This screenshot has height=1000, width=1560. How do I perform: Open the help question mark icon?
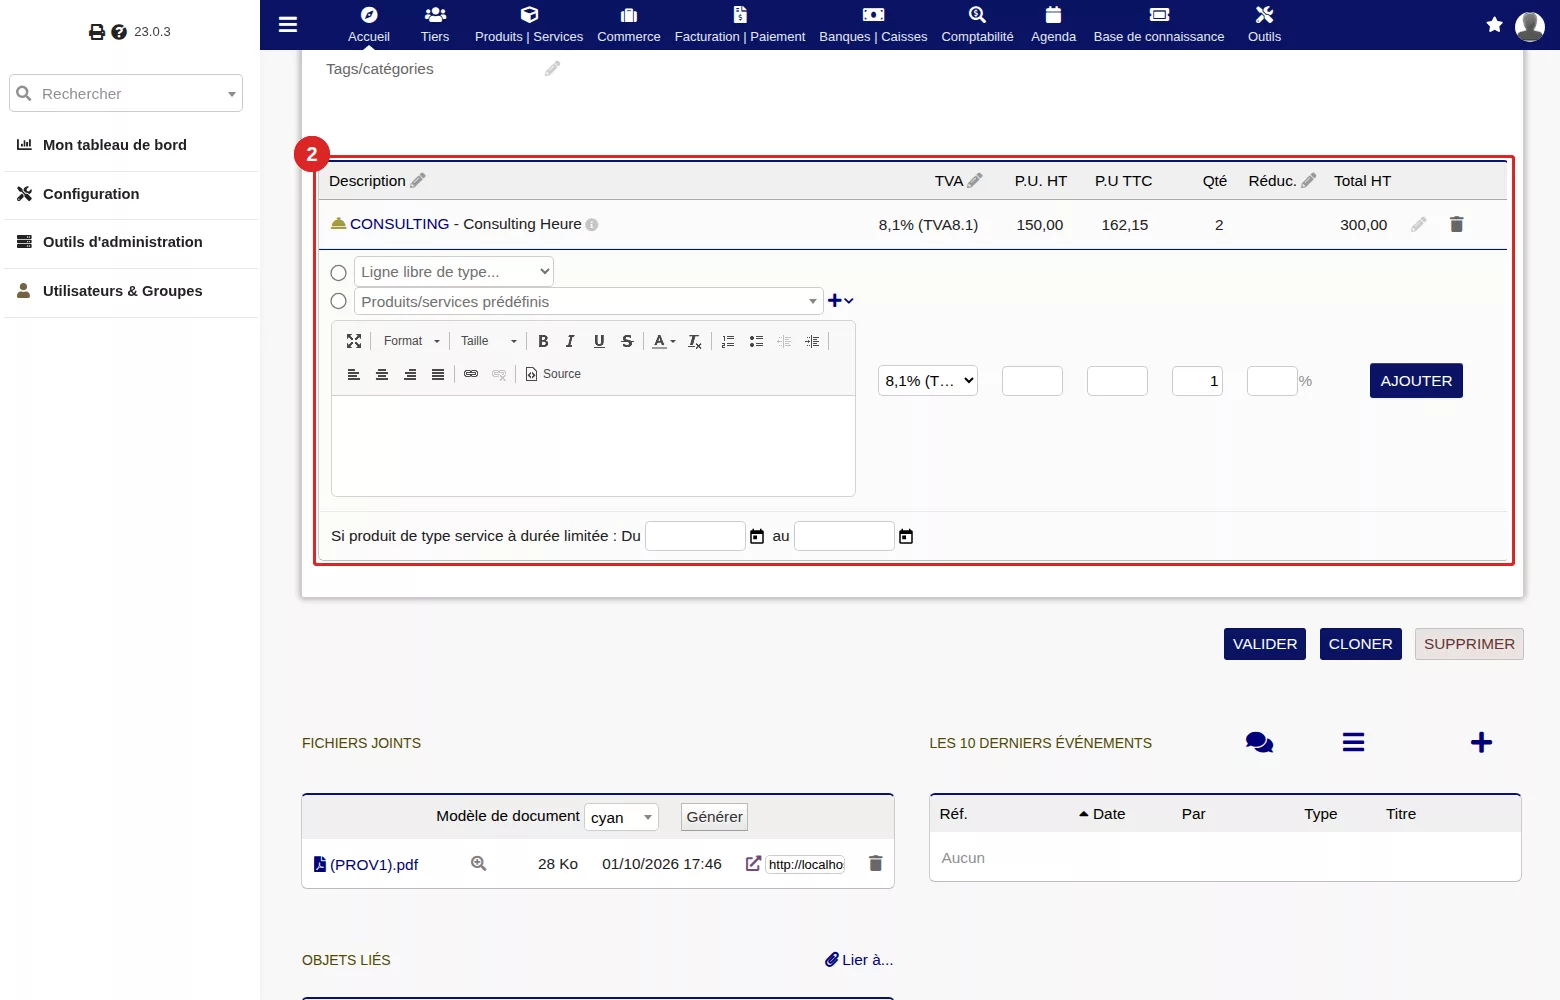119,32
